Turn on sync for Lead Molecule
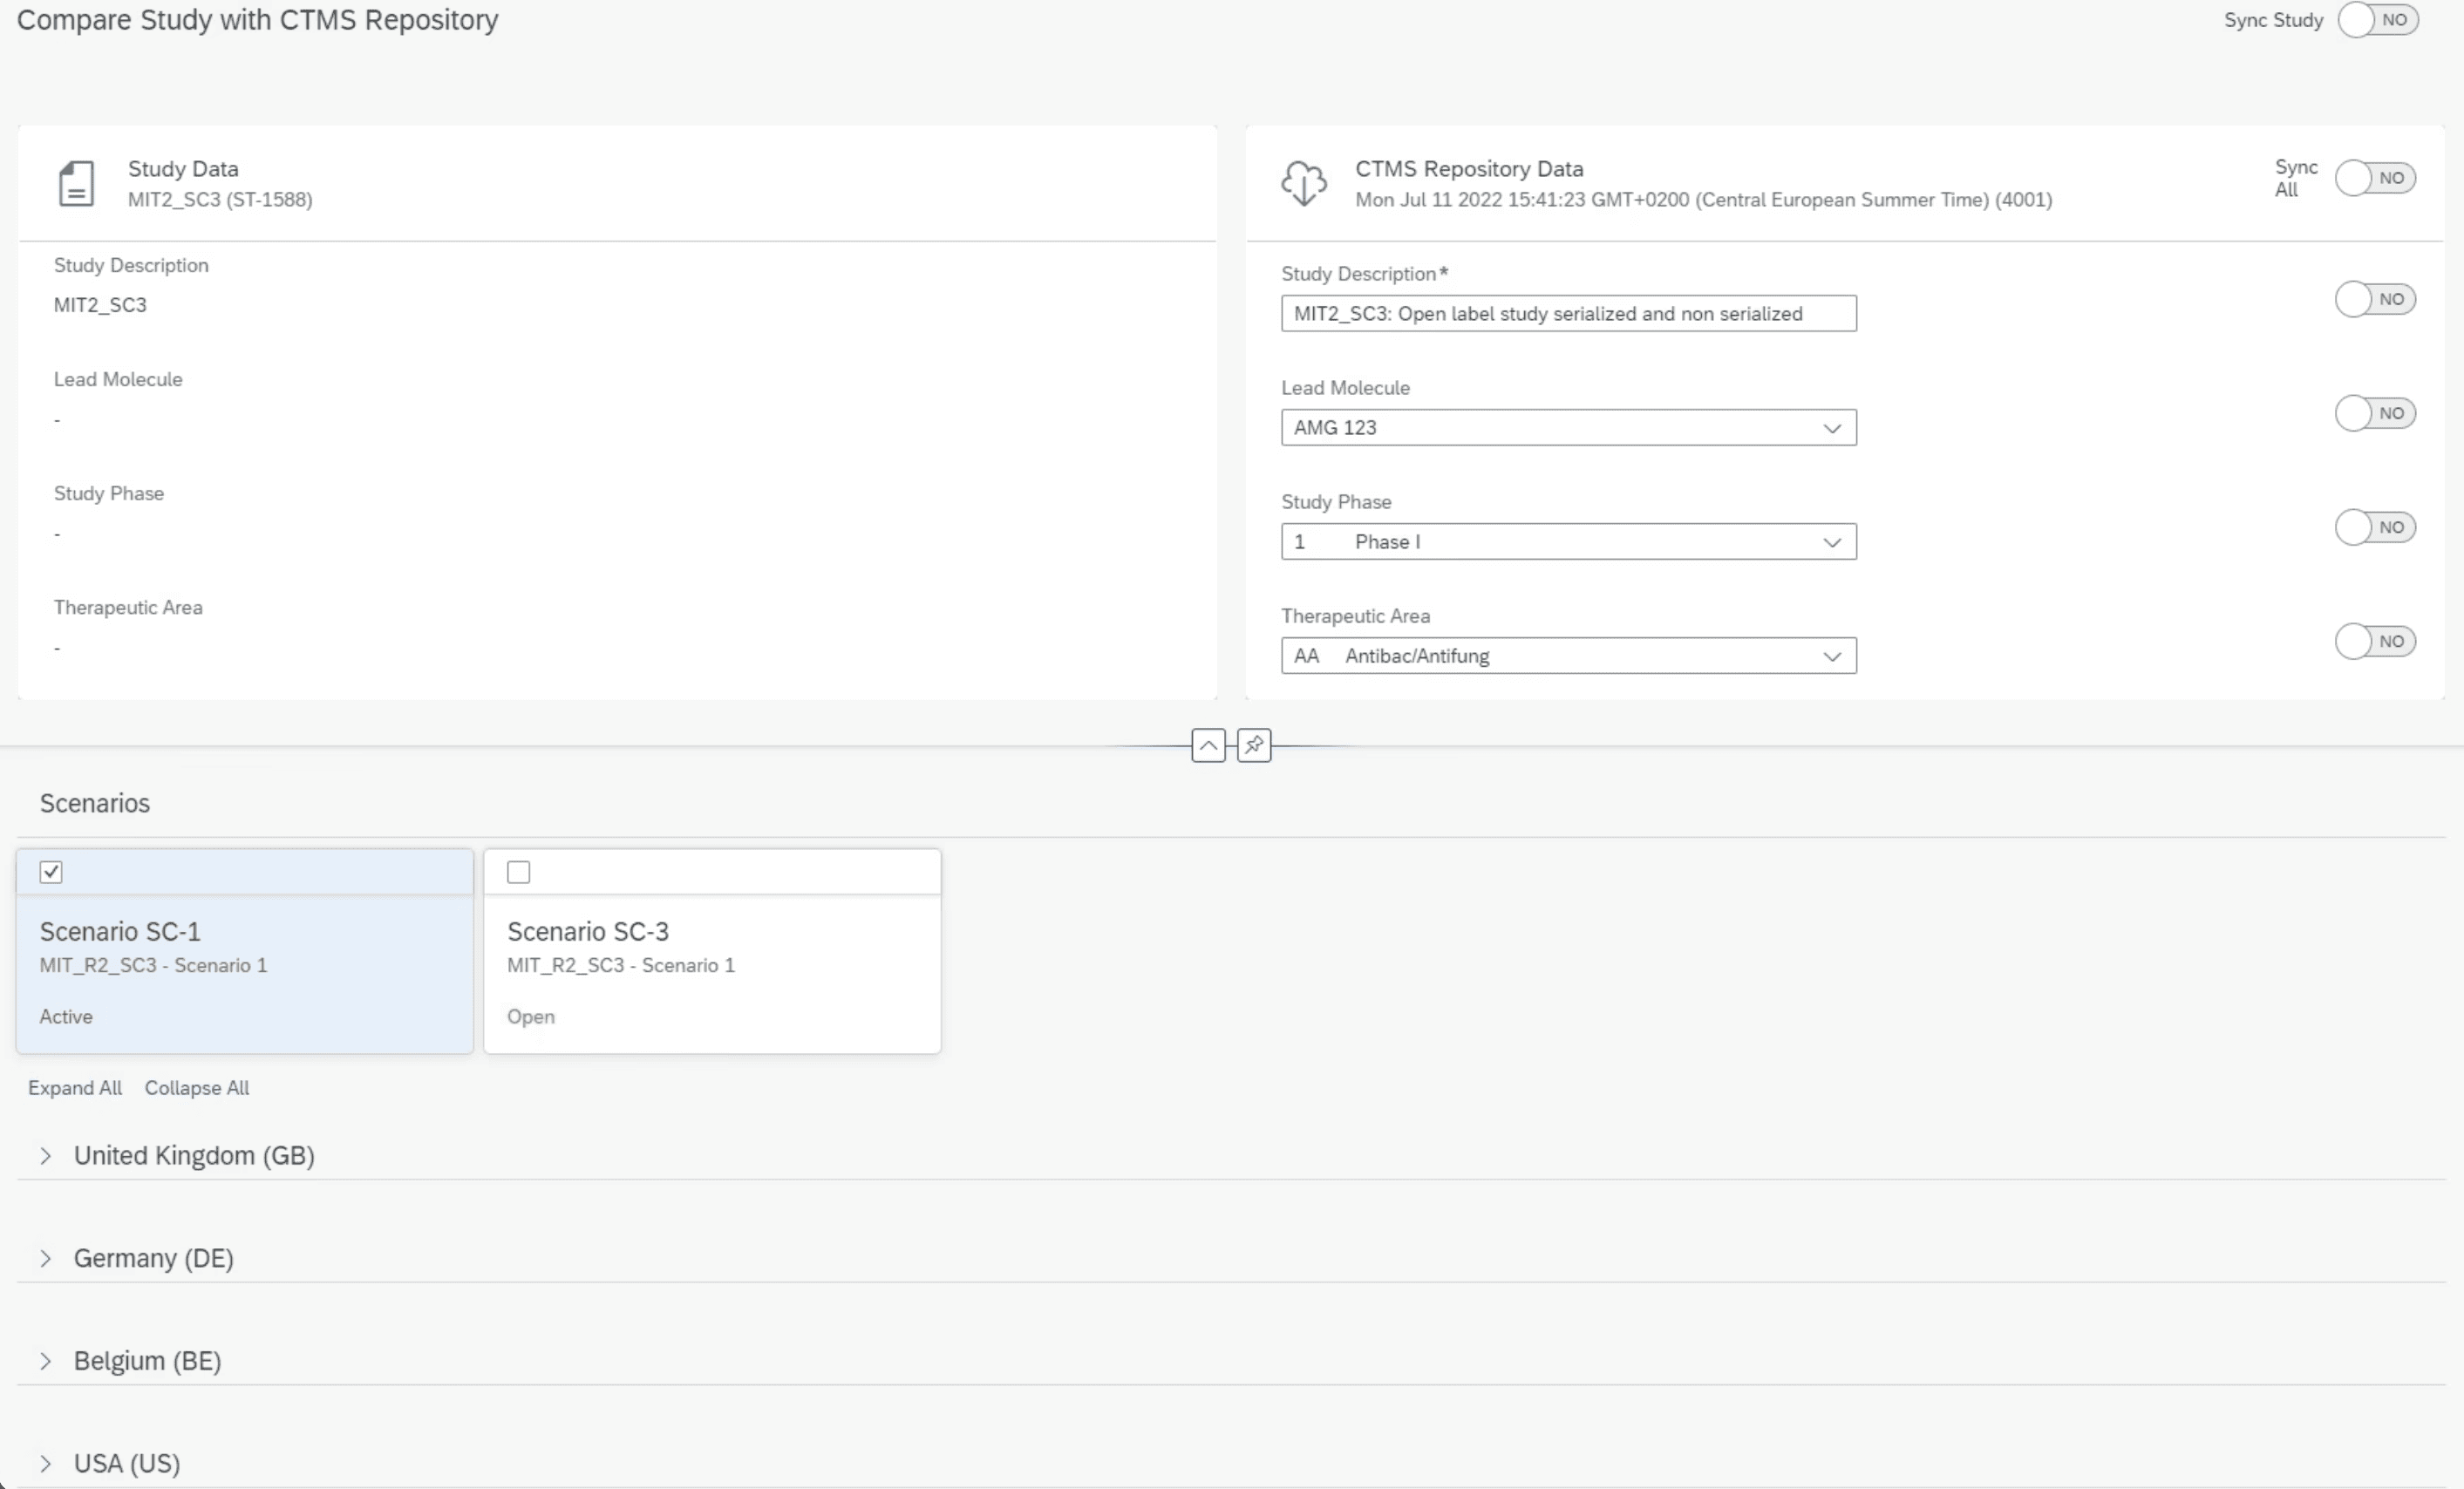The width and height of the screenshot is (2464, 1489). 2375,413
